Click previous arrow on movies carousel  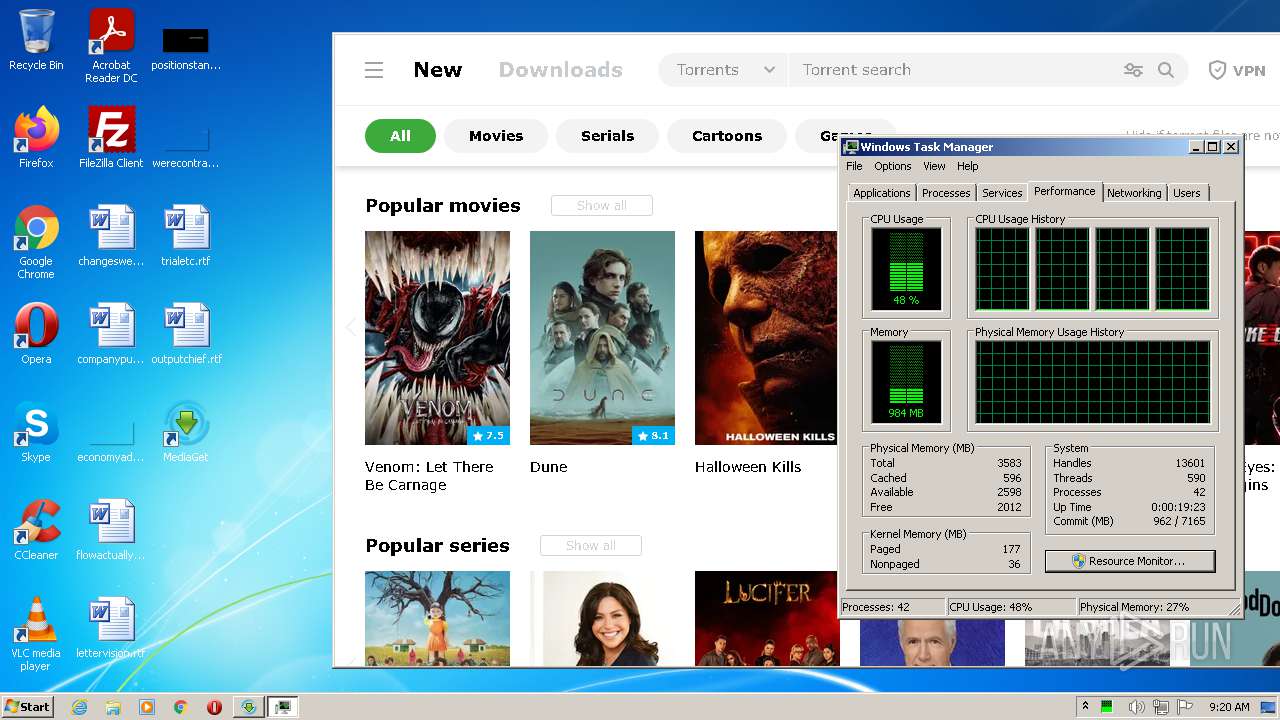click(351, 327)
